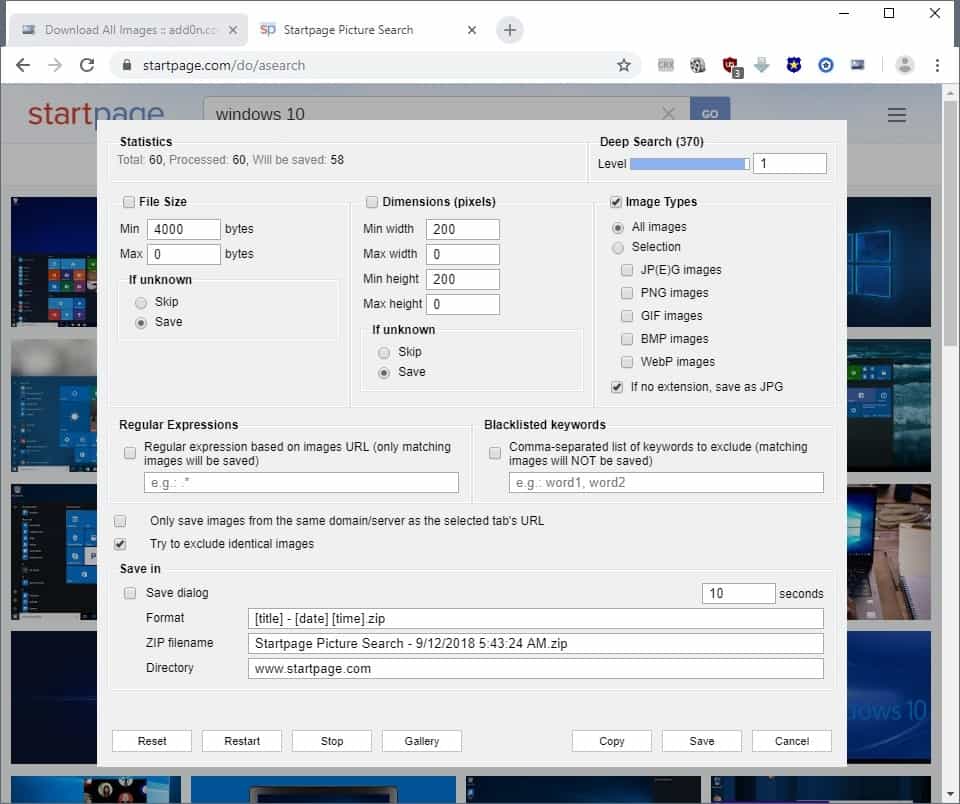This screenshot has width=960, height=804.
Task: Enable the File Size filter checkbox
Action: click(128, 202)
